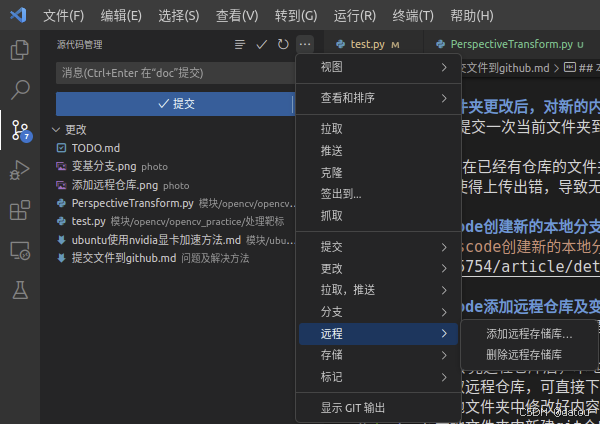600x424 pixels.
Task: Open the 运行(R) menu
Action: coord(355,16)
